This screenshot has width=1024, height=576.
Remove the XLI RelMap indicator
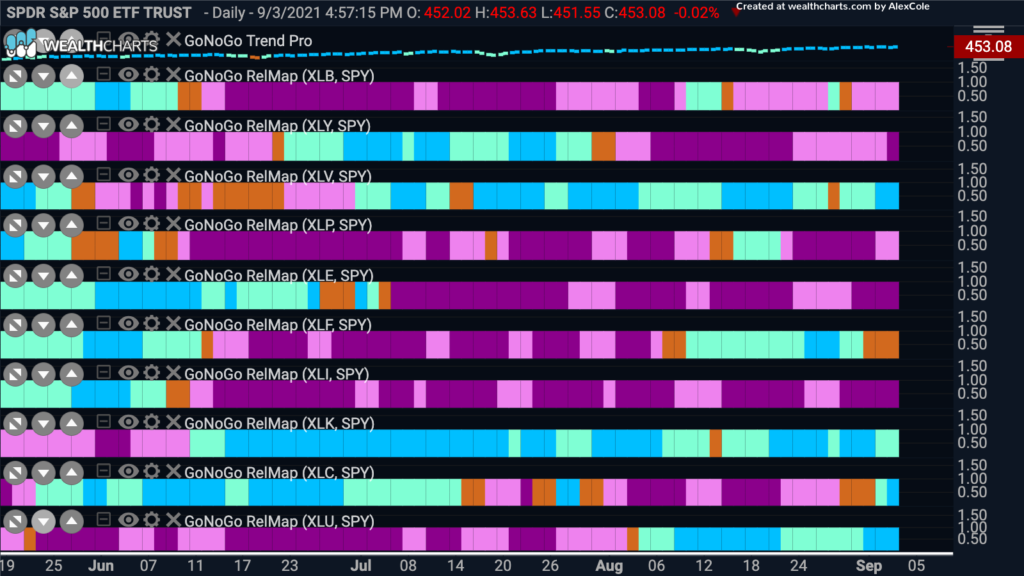[x=172, y=372]
